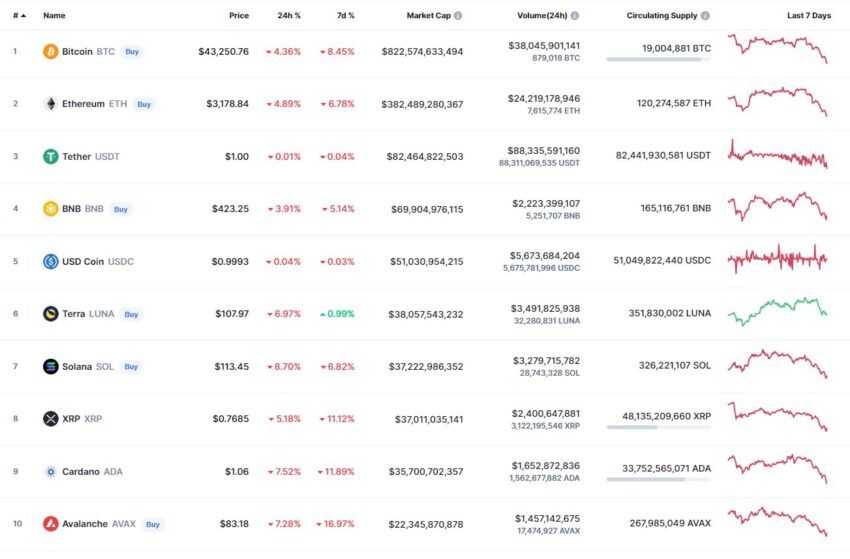Click the Terra LUNA logo
This screenshot has height=559, width=850.
coord(50,314)
